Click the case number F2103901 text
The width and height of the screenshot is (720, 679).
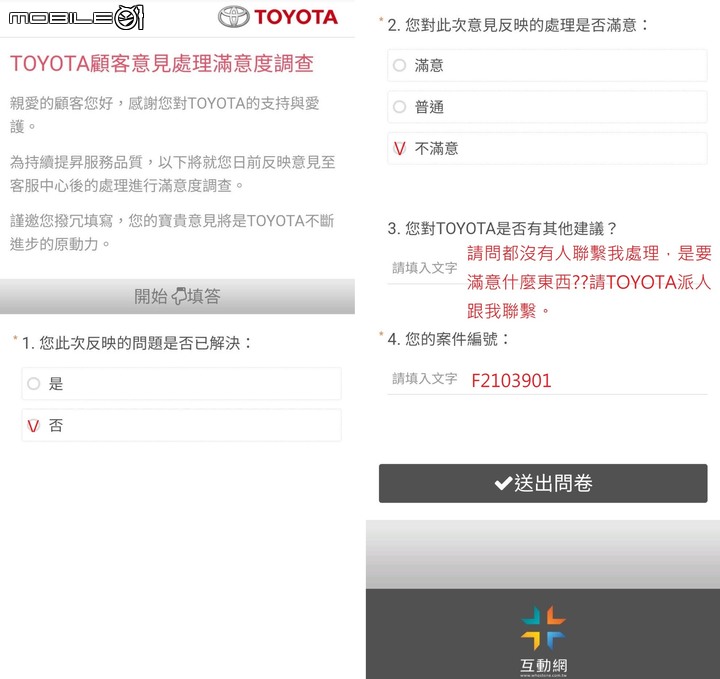point(511,381)
